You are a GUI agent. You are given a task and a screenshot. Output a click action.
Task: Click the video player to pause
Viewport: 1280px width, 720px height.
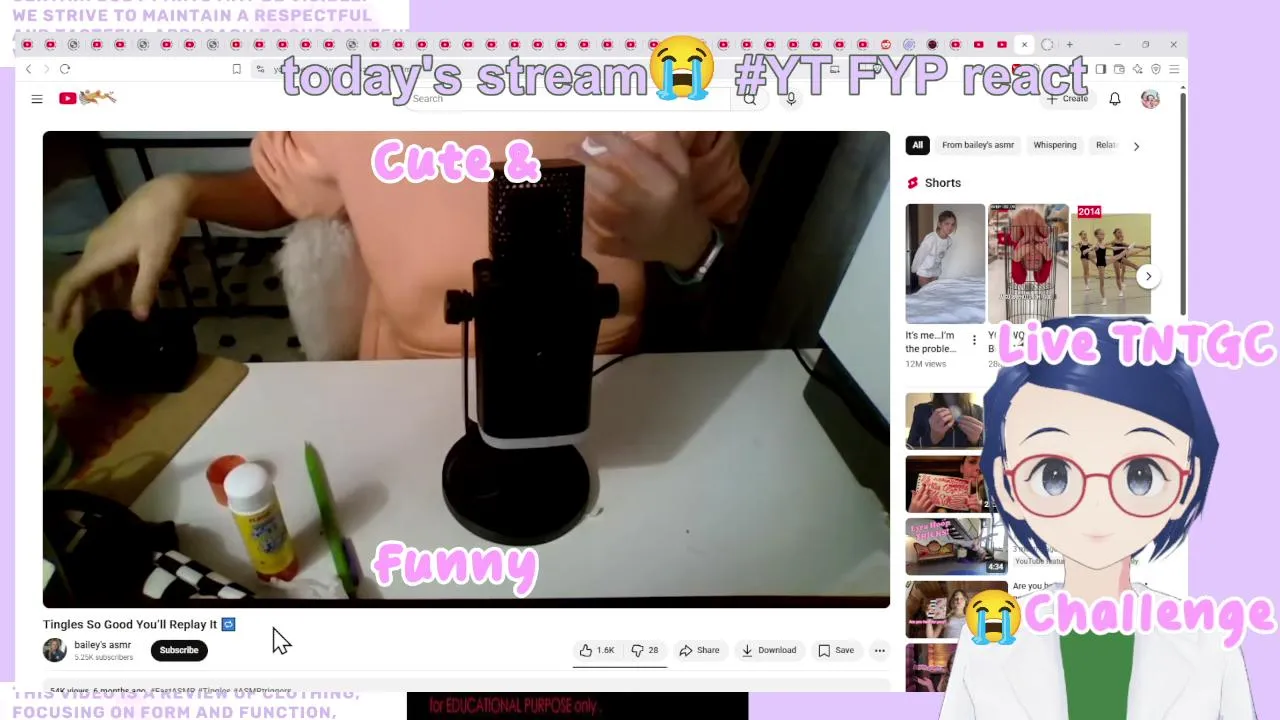coord(466,369)
